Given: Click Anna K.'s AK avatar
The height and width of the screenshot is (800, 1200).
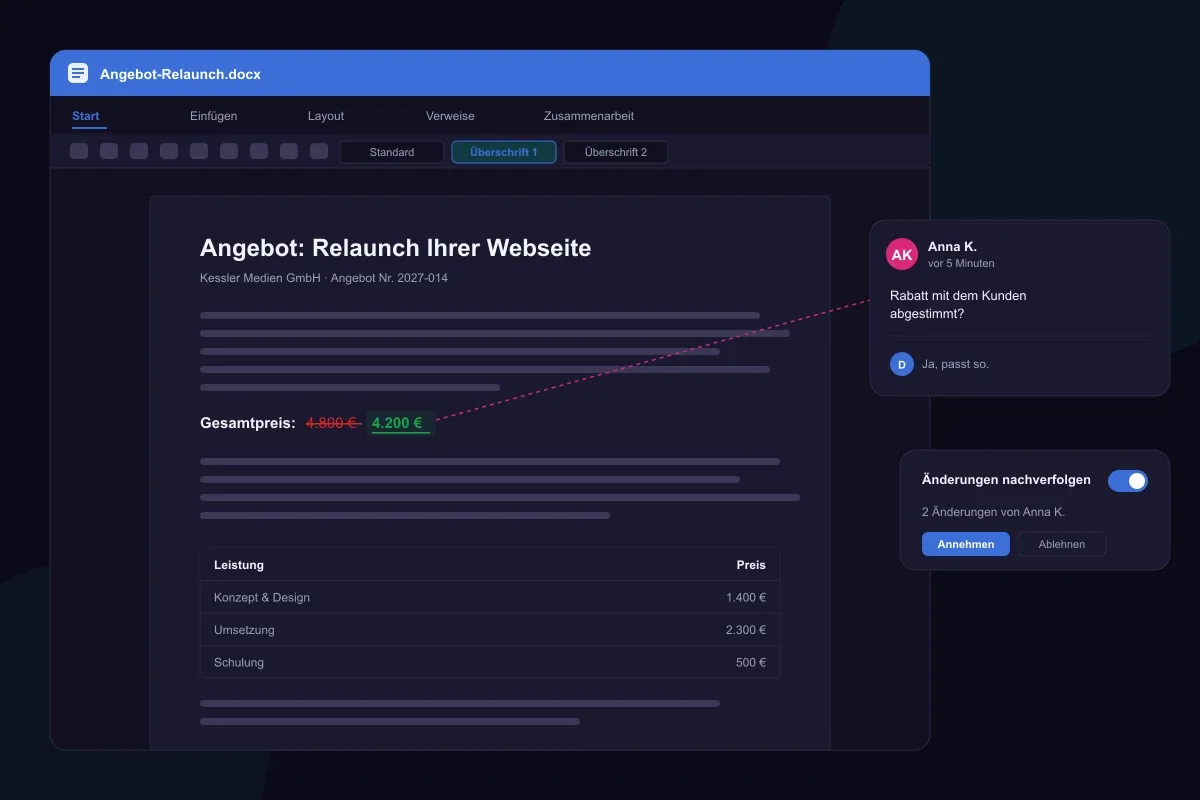Looking at the screenshot, I should point(902,254).
